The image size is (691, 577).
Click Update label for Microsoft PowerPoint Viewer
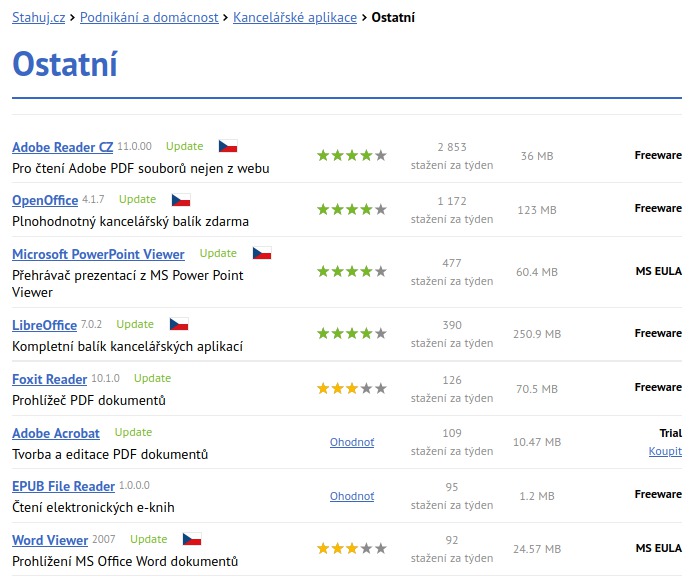pos(218,253)
